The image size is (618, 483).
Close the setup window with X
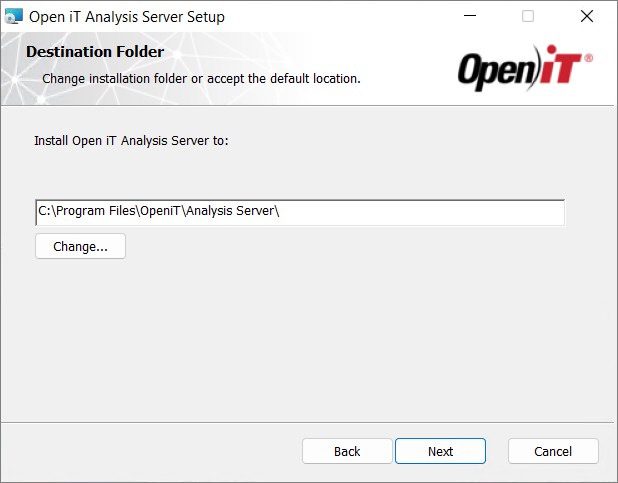coord(587,16)
